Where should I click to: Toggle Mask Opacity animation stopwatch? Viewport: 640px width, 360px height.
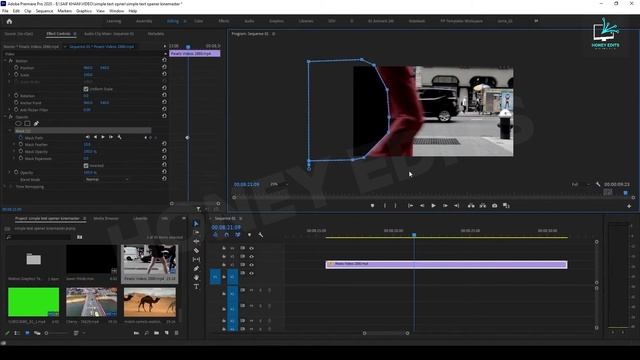(x=21, y=151)
